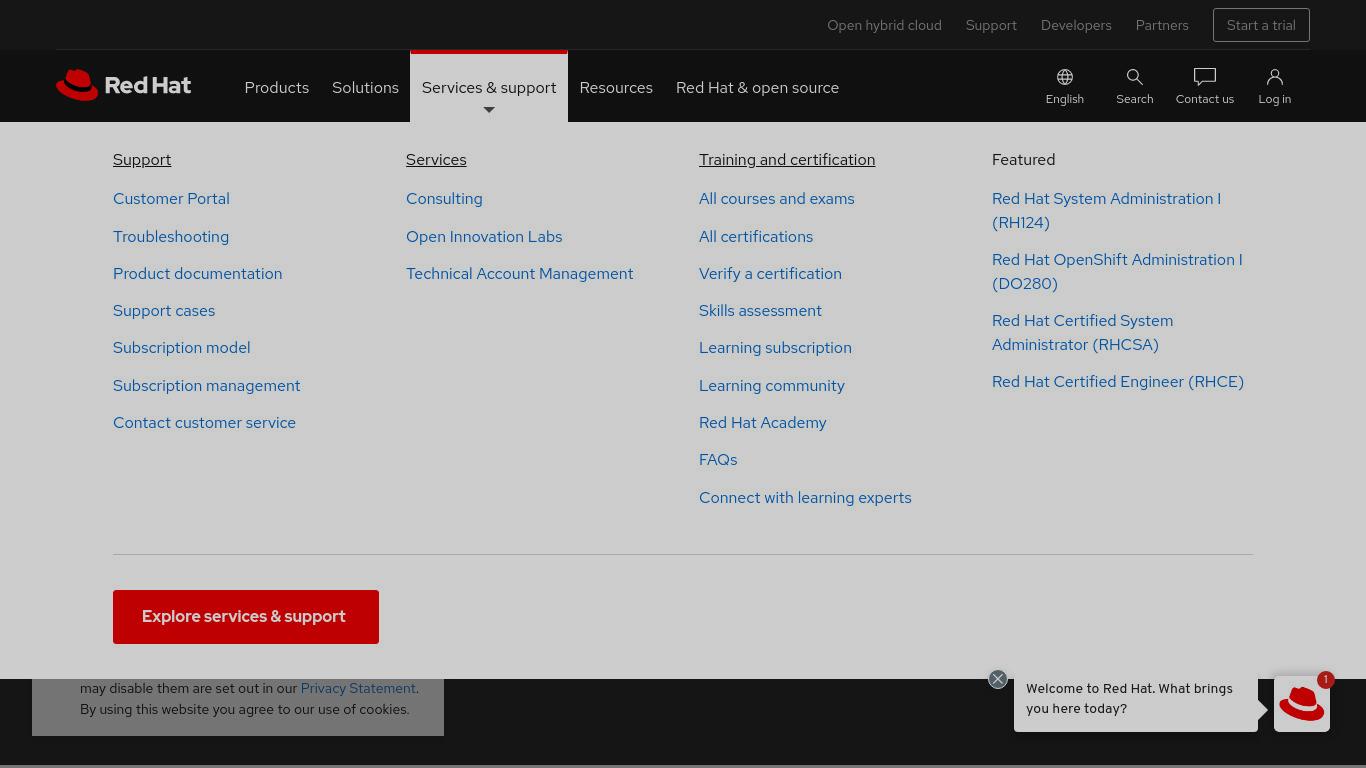The height and width of the screenshot is (768, 1366).
Task: Open FAQs link
Action: pos(718,460)
